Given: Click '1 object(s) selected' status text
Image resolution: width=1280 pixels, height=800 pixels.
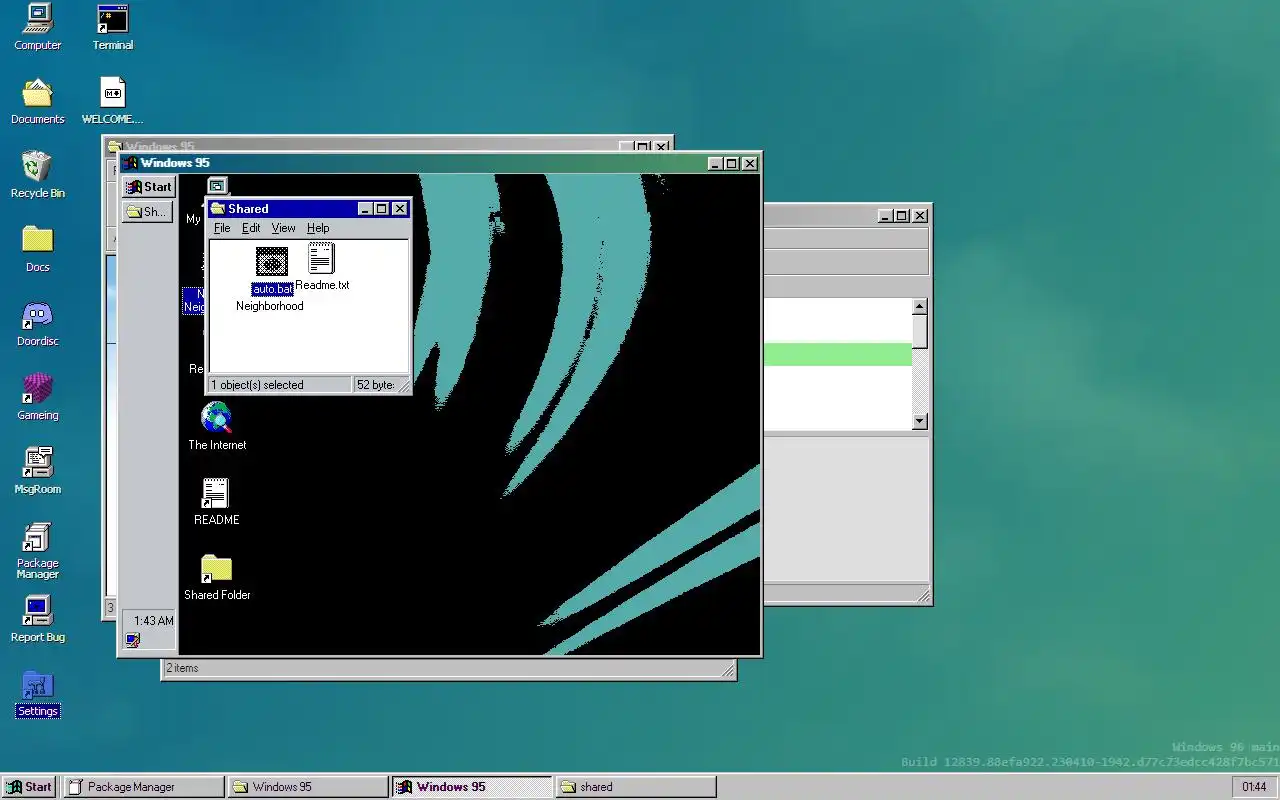Looking at the screenshot, I should click(257, 385).
